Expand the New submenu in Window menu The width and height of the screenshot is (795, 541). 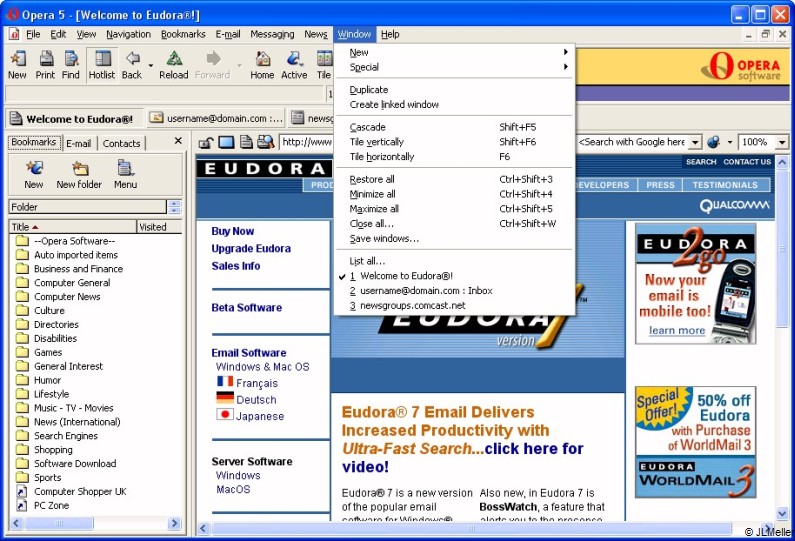click(x=454, y=52)
